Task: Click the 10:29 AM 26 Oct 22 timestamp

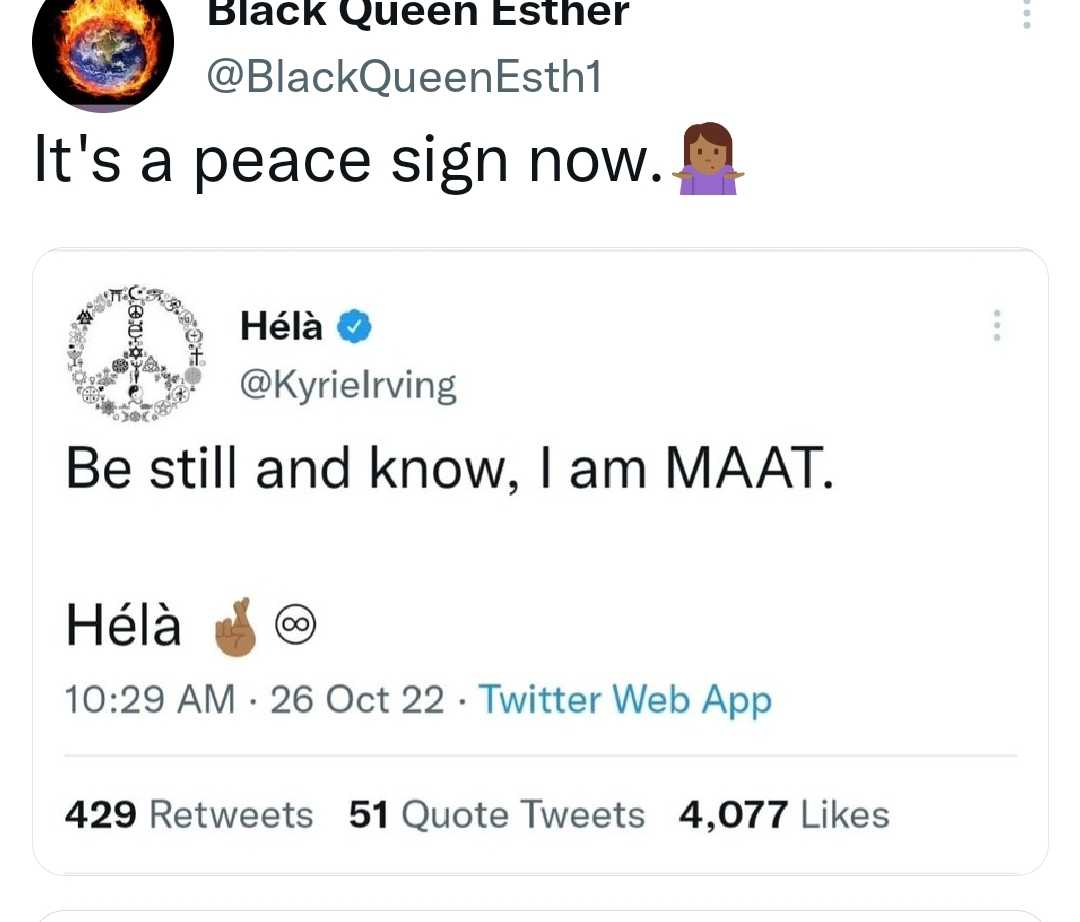Action: tap(254, 700)
